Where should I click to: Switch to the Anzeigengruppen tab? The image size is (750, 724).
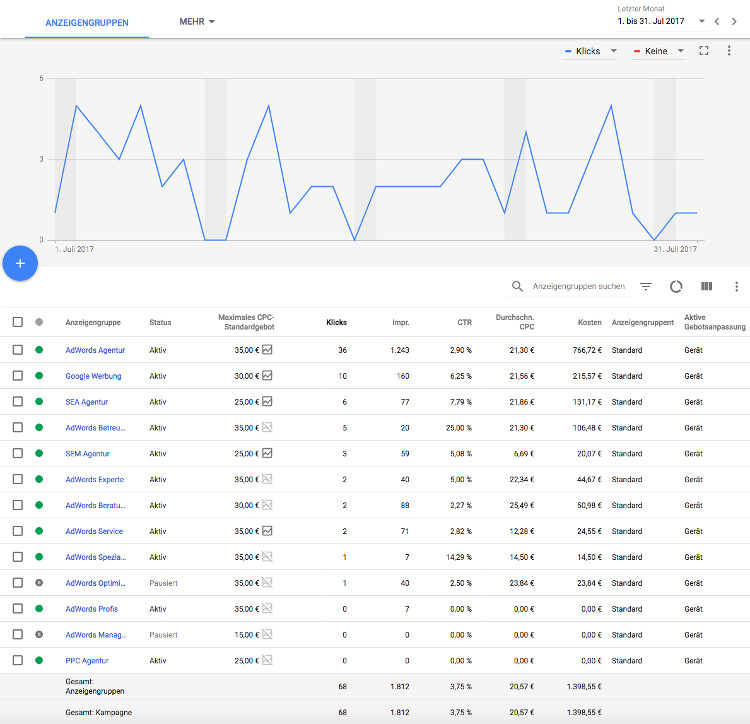(87, 22)
